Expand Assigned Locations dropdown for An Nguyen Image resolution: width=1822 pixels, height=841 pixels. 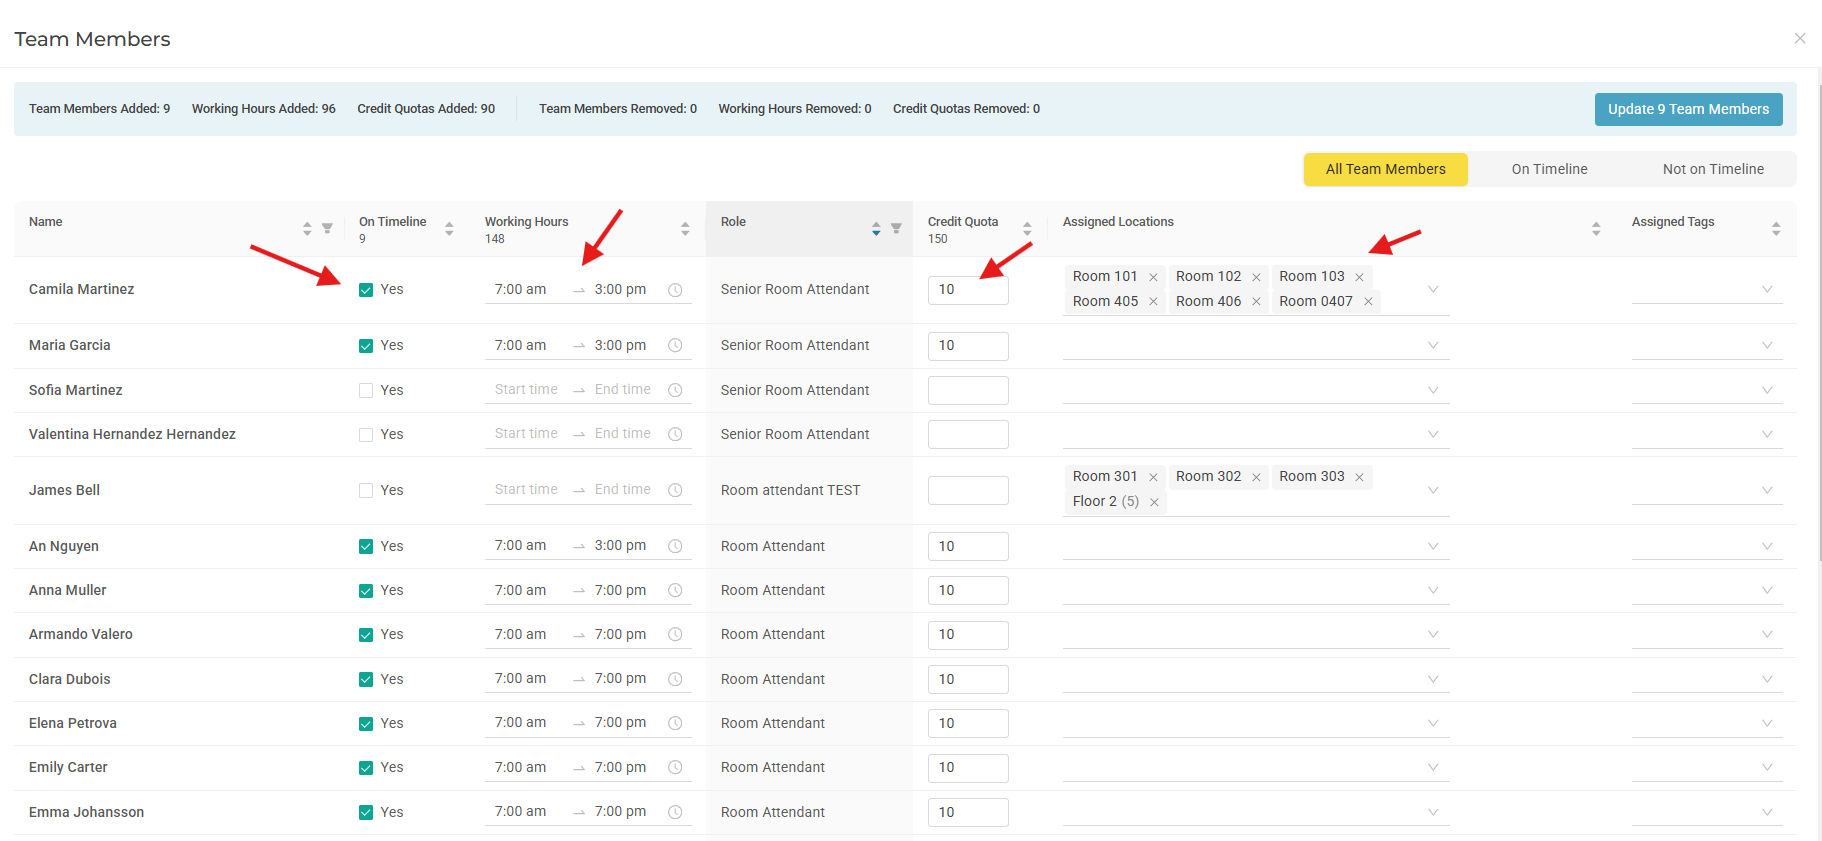point(1433,547)
